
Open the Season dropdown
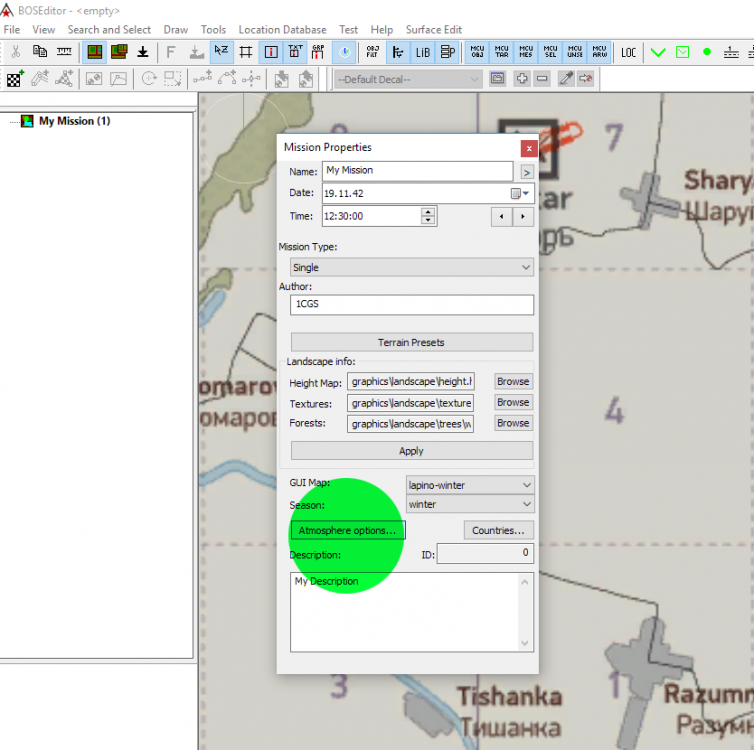470,505
